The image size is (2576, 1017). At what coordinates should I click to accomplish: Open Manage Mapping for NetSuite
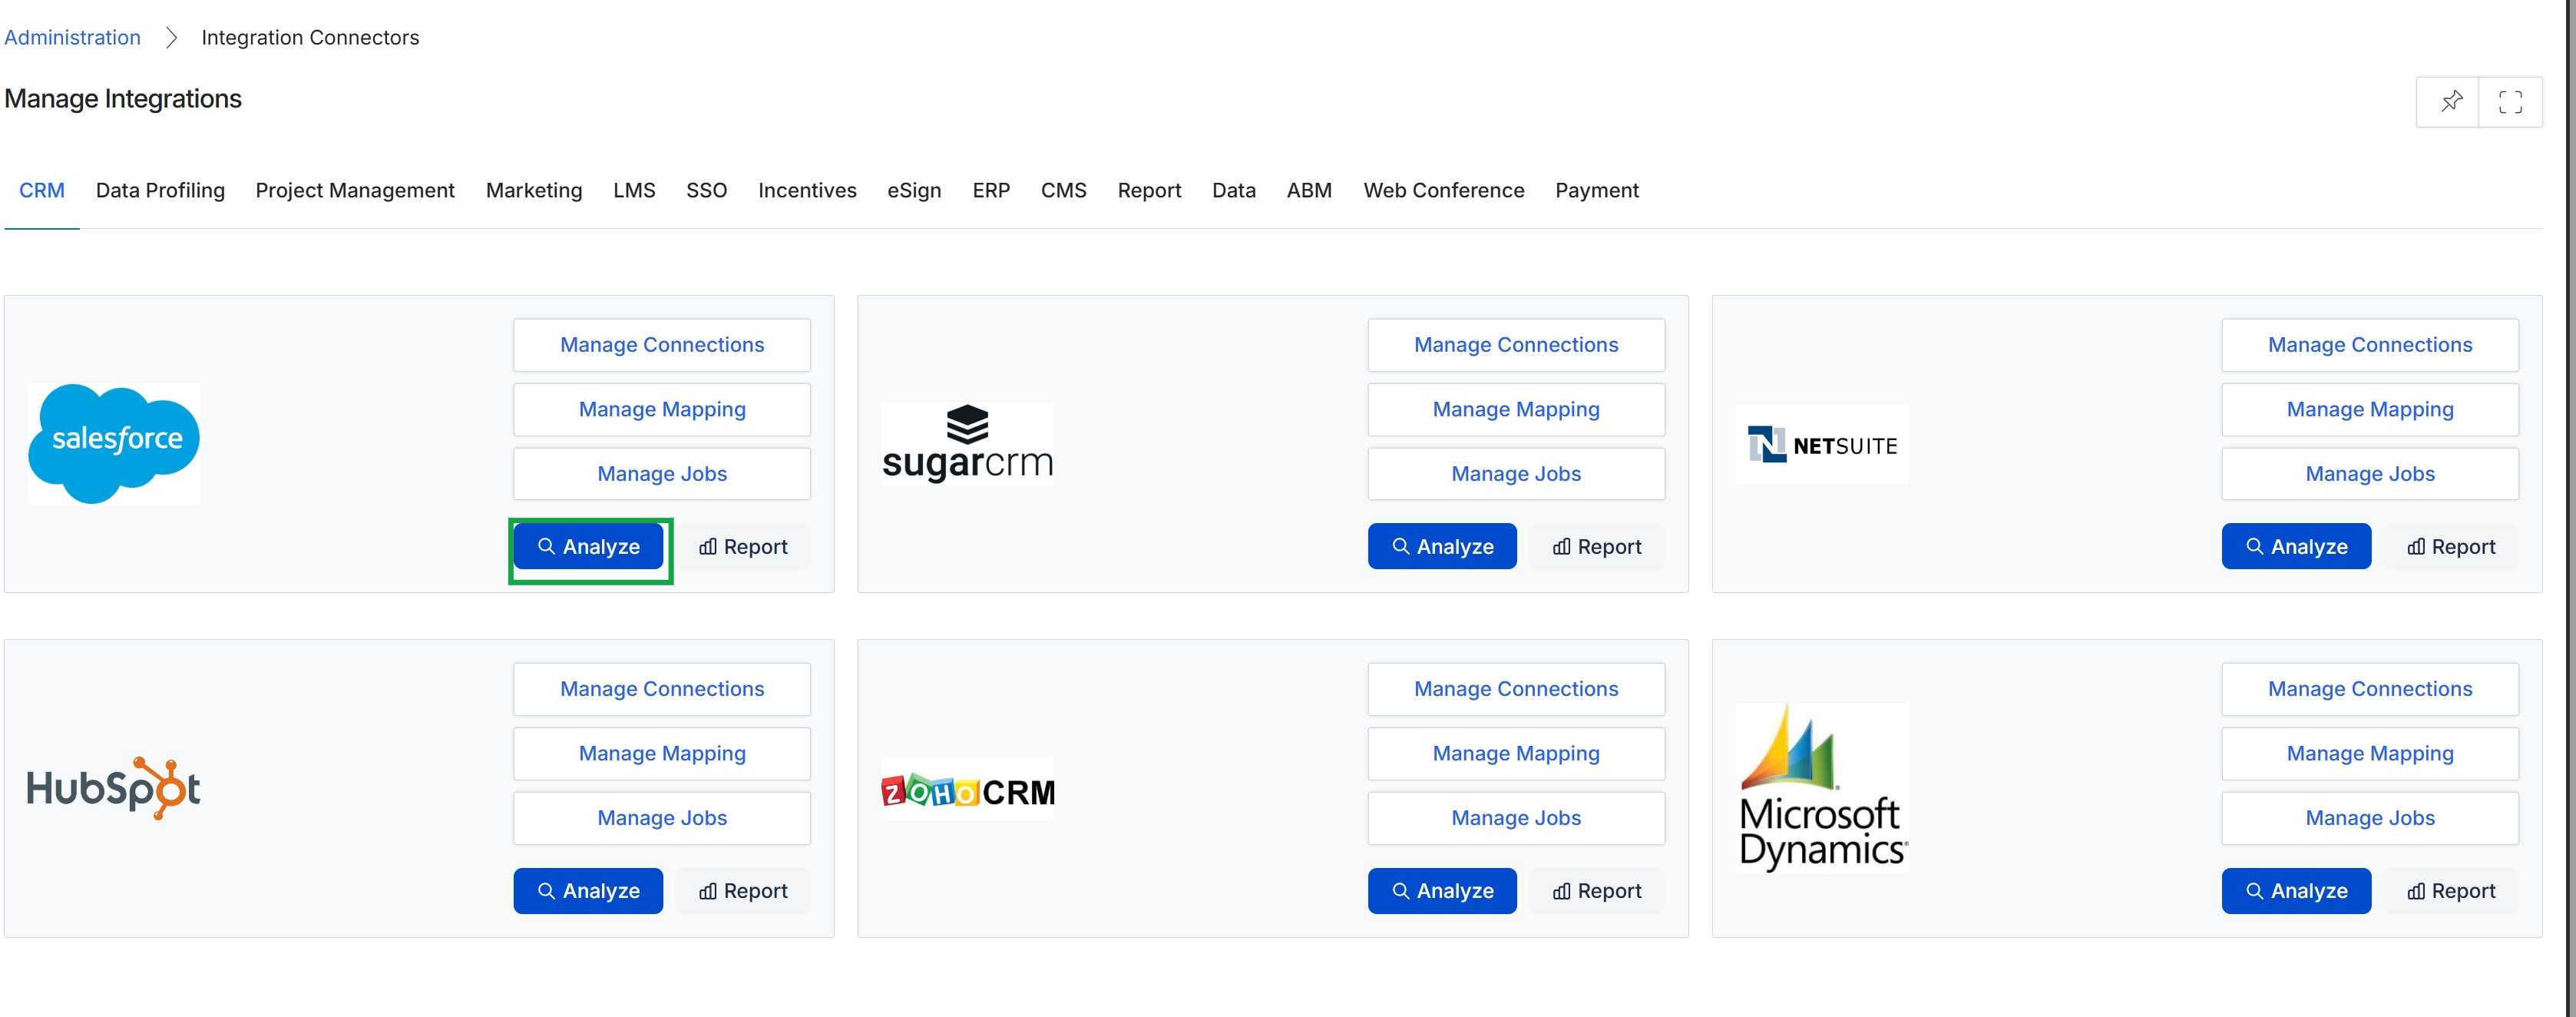pyautogui.click(x=2370, y=409)
